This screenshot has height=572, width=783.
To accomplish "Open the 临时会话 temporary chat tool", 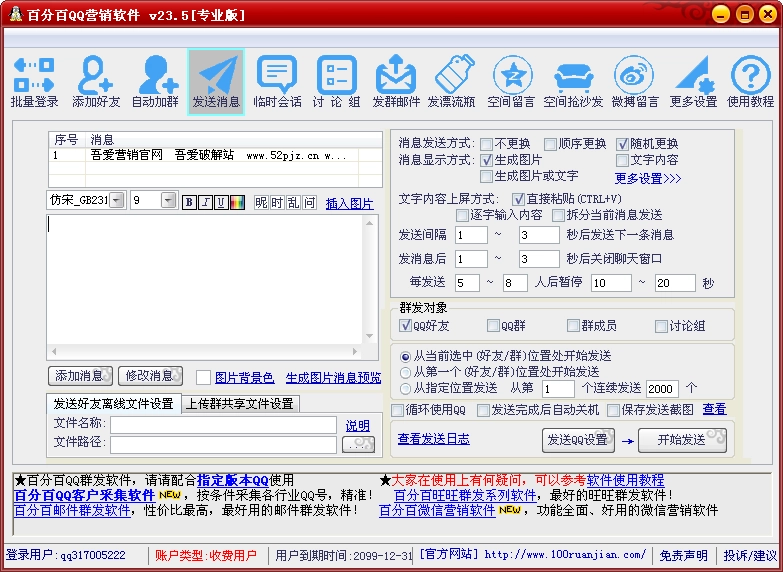I will pyautogui.click(x=277, y=82).
